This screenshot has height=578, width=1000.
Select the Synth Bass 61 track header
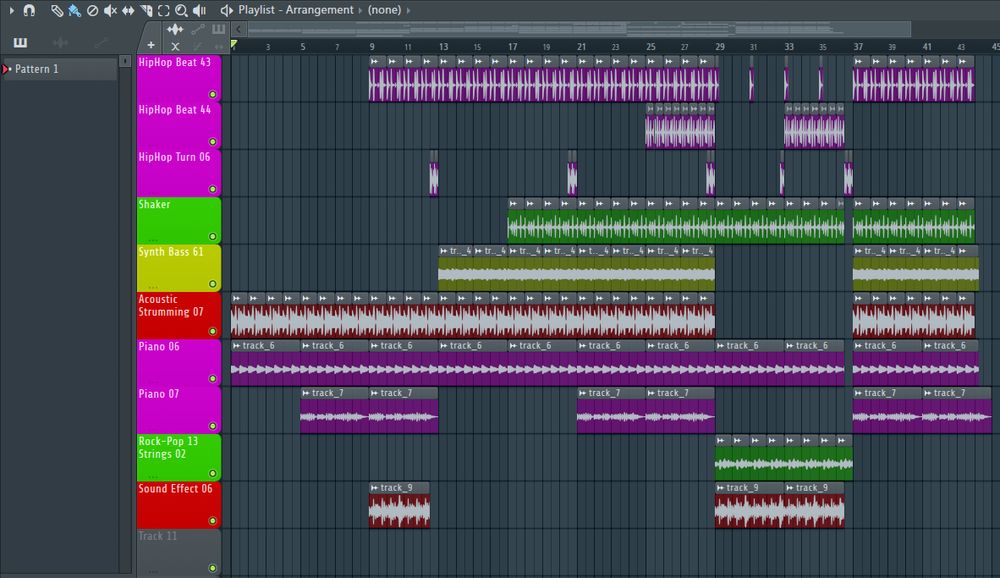179,267
